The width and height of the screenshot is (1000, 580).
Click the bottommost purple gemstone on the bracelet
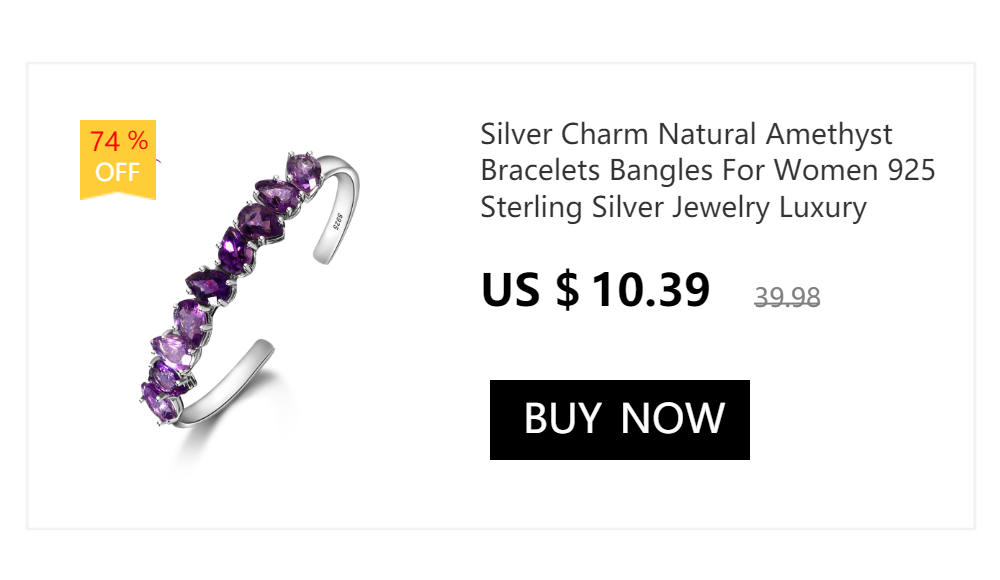[157, 401]
